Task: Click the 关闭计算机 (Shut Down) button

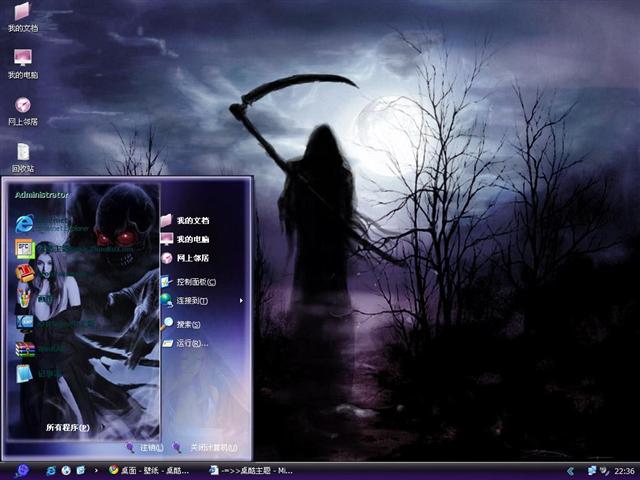Action: [205, 447]
